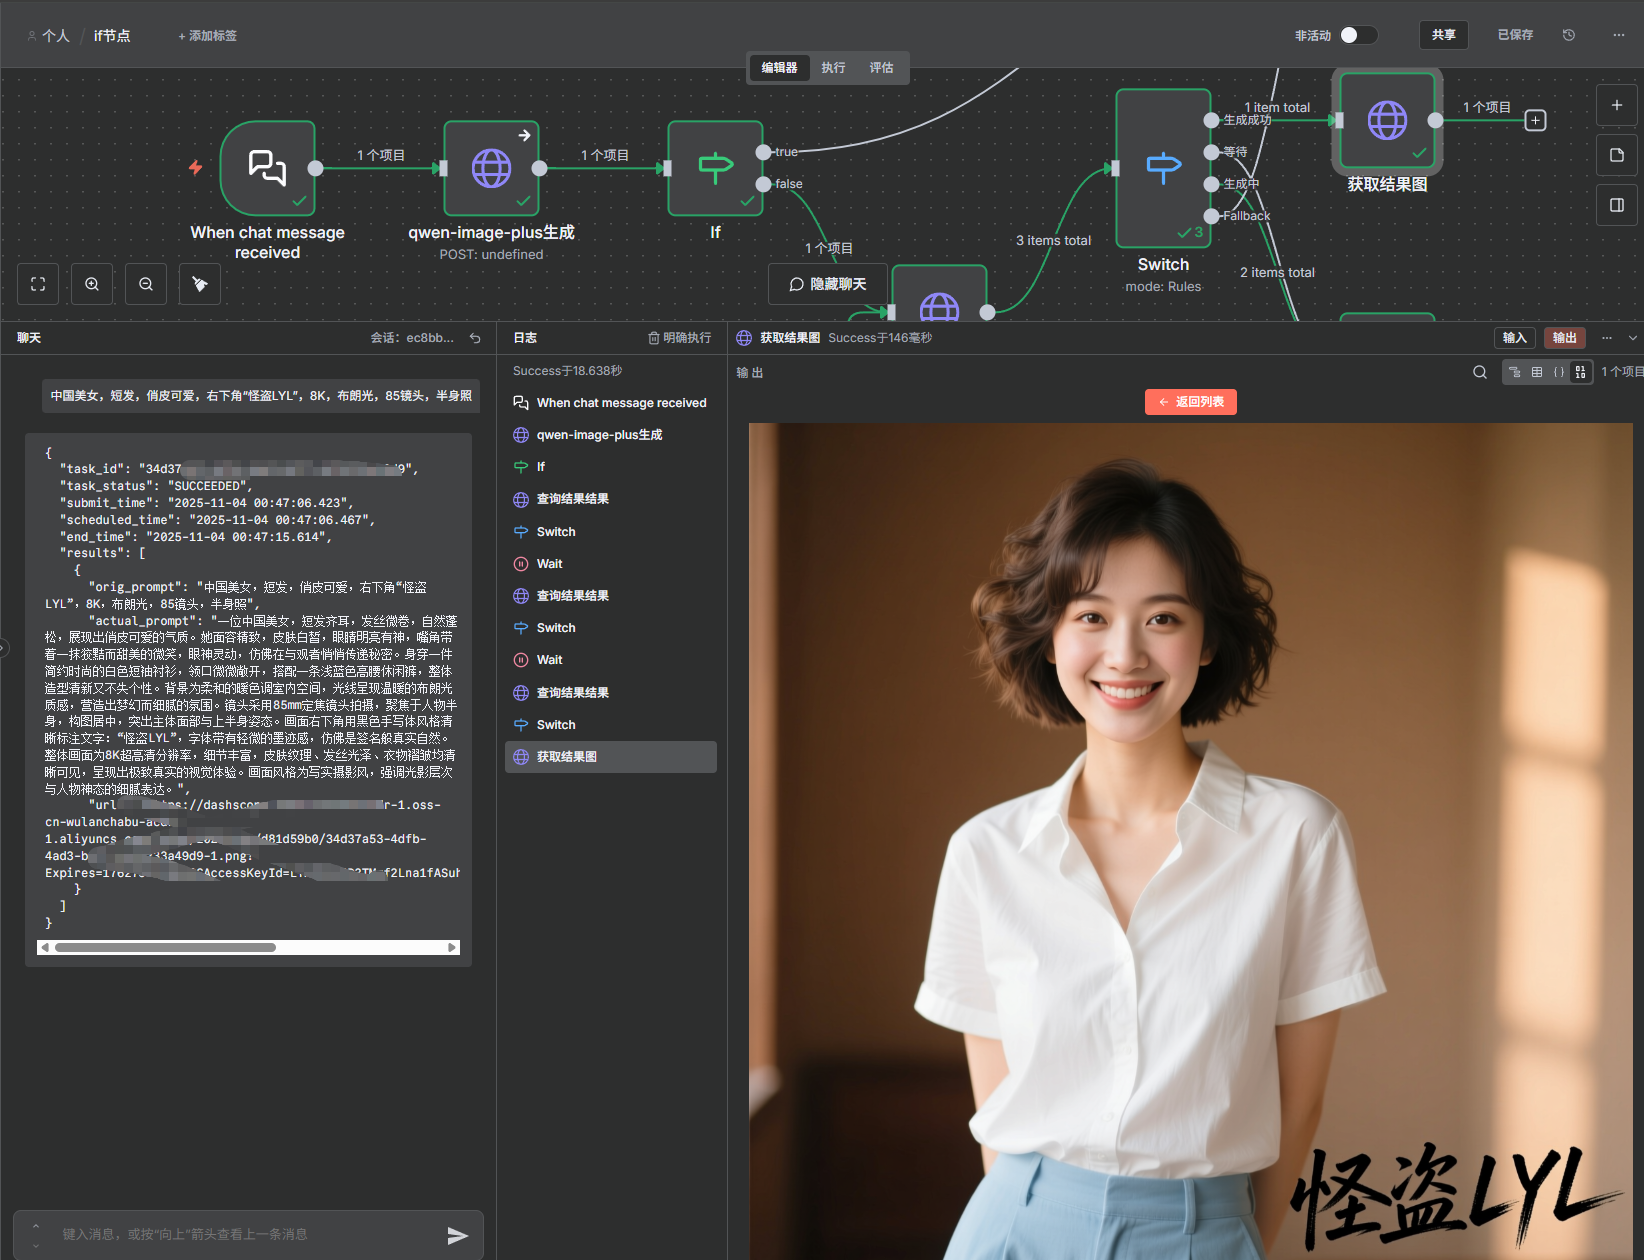Zoom out on the workflow canvas
The width and height of the screenshot is (1644, 1260).
point(146,284)
